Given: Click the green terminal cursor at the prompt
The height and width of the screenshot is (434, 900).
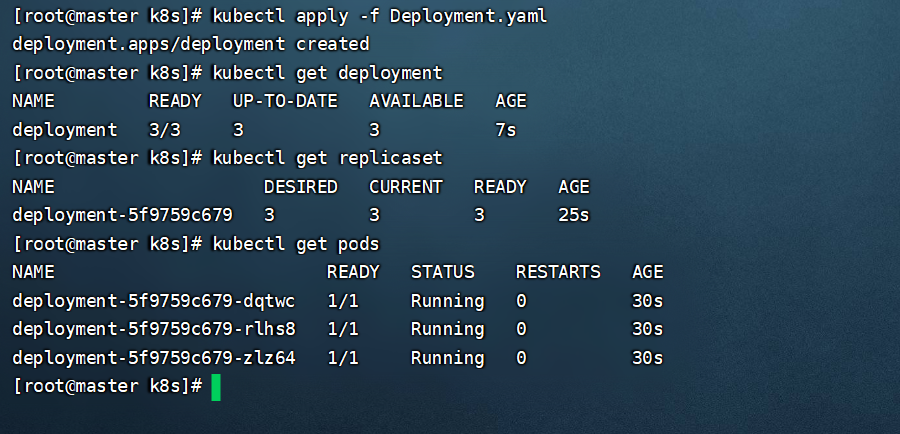Looking at the screenshot, I should point(216,387).
